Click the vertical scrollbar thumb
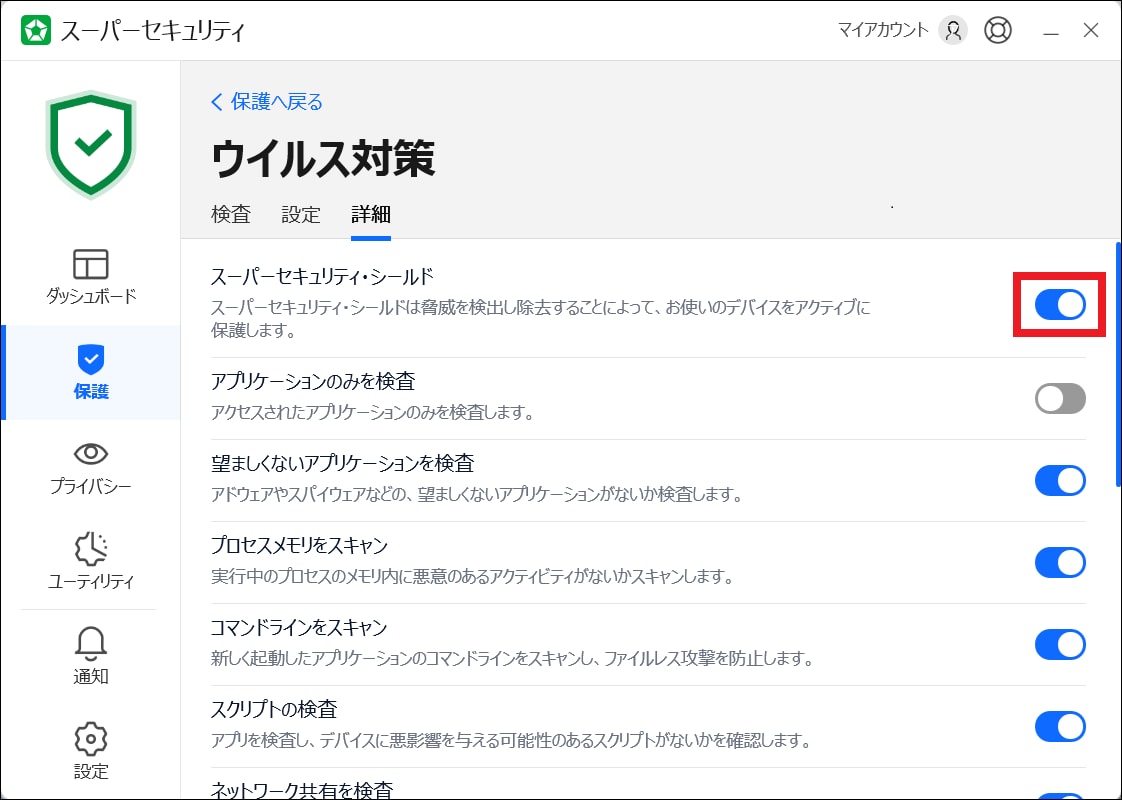Viewport: 1122px width, 800px height. (x=1118, y=365)
